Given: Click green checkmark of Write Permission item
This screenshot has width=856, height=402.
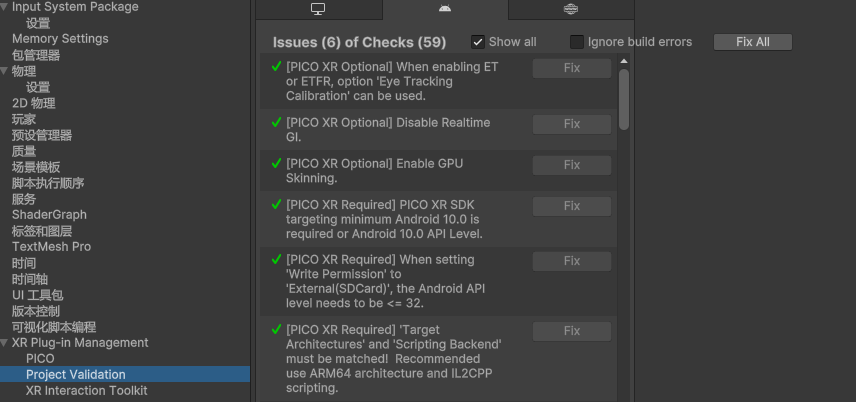Looking at the screenshot, I should (x=276, y=259).
